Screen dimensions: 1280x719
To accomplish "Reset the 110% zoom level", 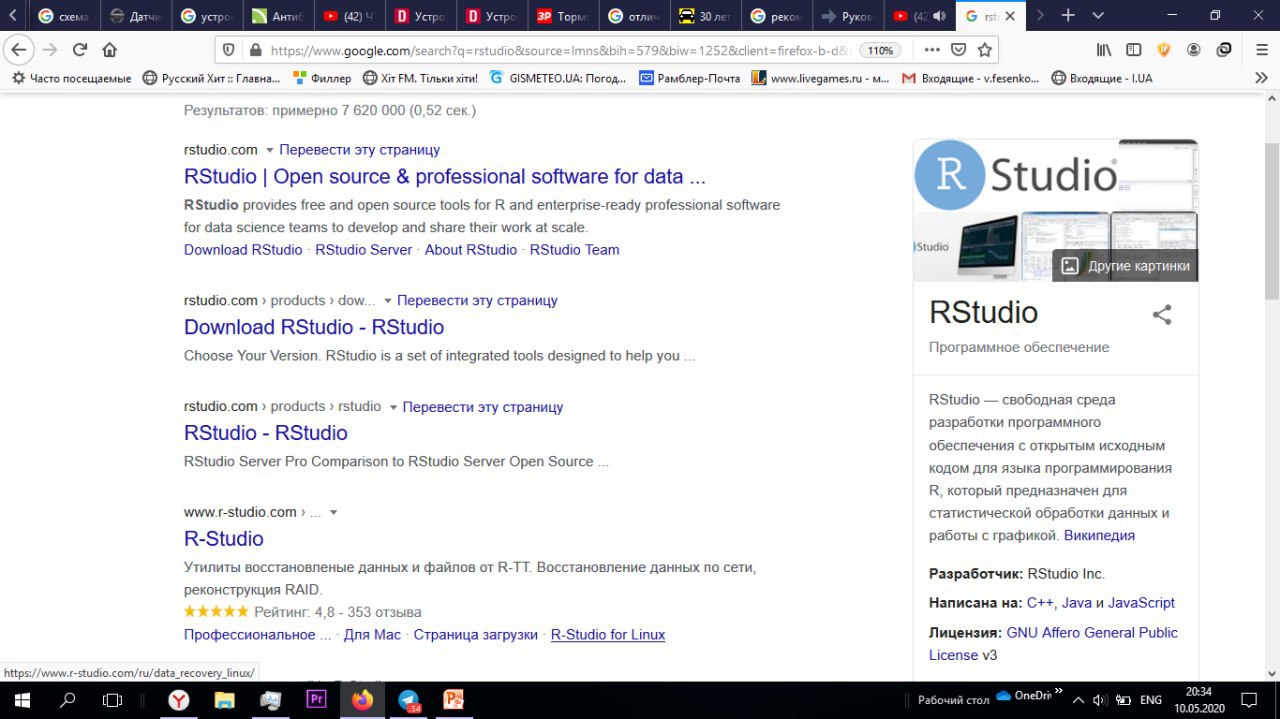I will (880, 50).
